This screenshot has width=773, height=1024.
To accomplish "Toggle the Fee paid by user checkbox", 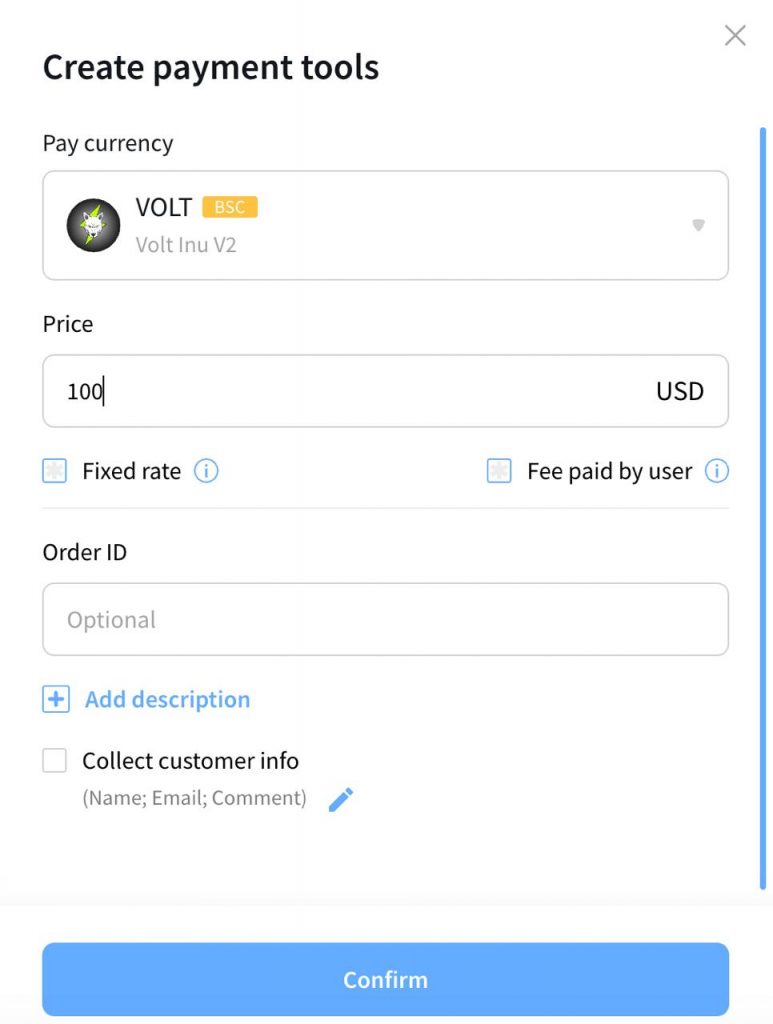I will (499, 471).
